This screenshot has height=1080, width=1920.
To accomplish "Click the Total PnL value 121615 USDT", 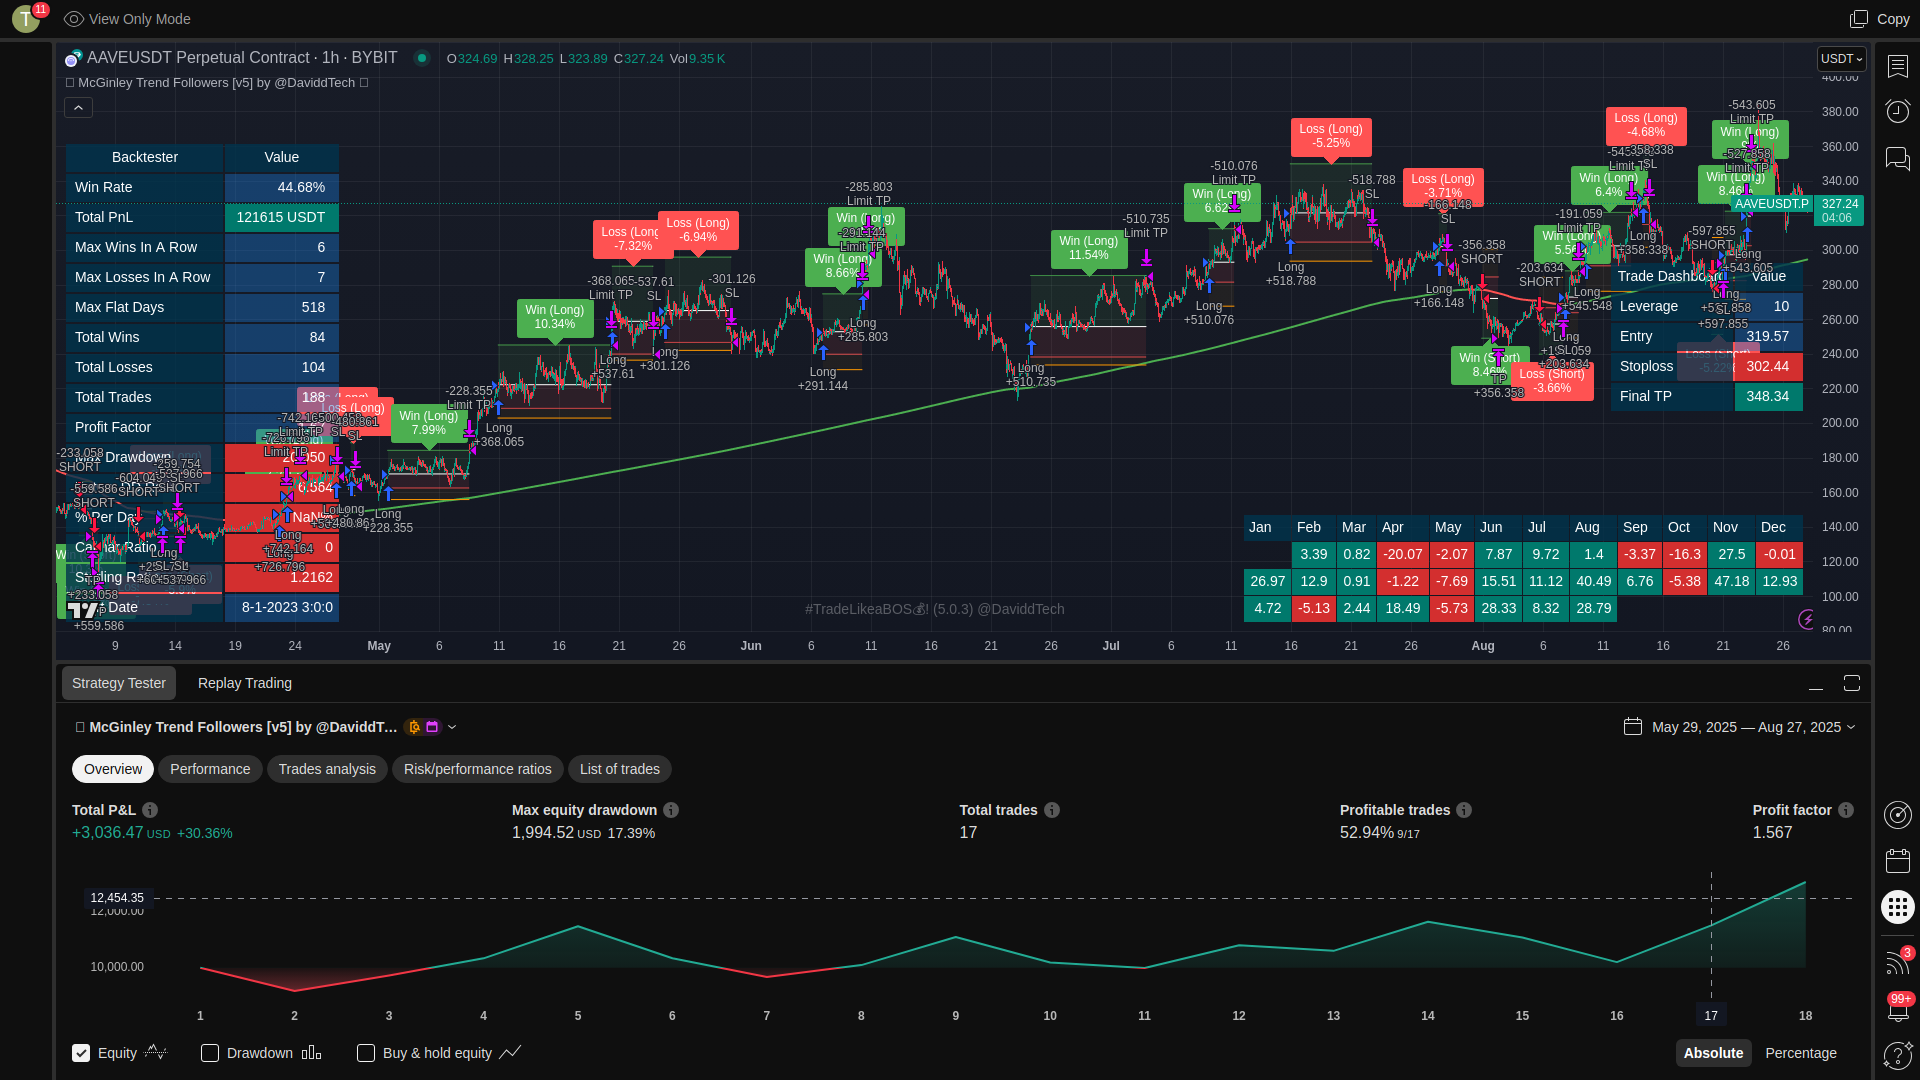I will coord(282,217).
